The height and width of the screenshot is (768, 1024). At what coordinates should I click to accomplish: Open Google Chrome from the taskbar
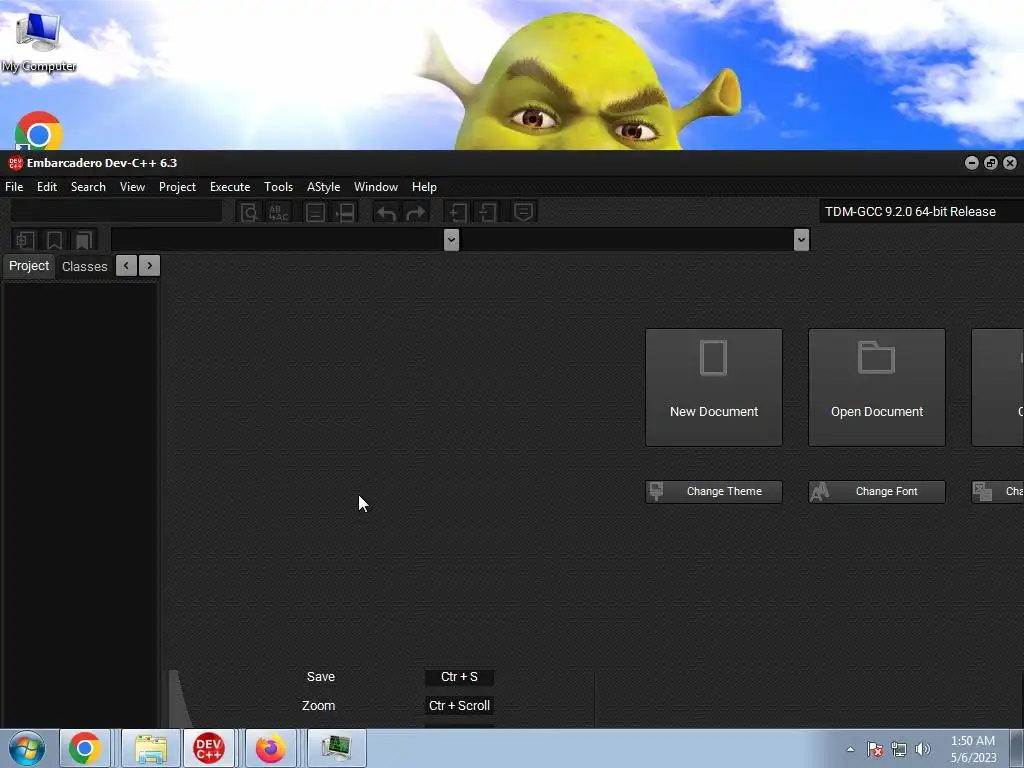pyautogui.click(x=84, y=748)
